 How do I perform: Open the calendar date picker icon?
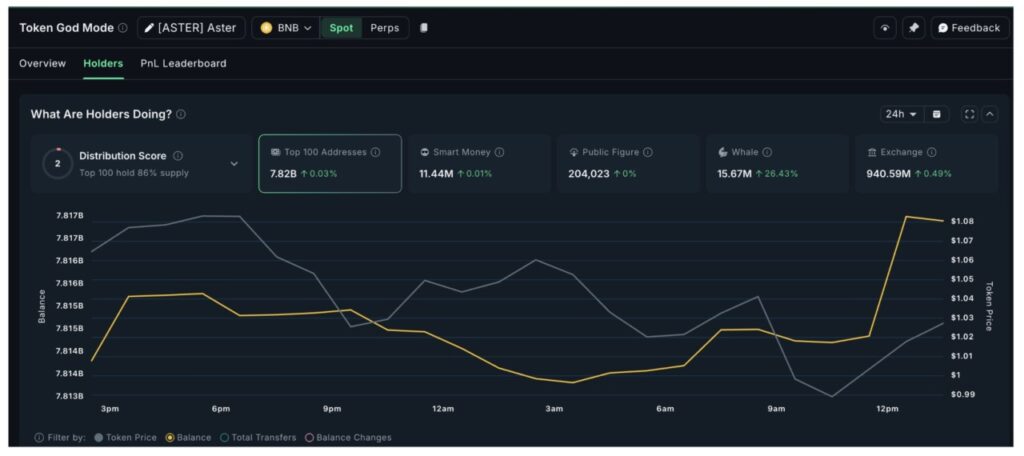coord(937,114)
